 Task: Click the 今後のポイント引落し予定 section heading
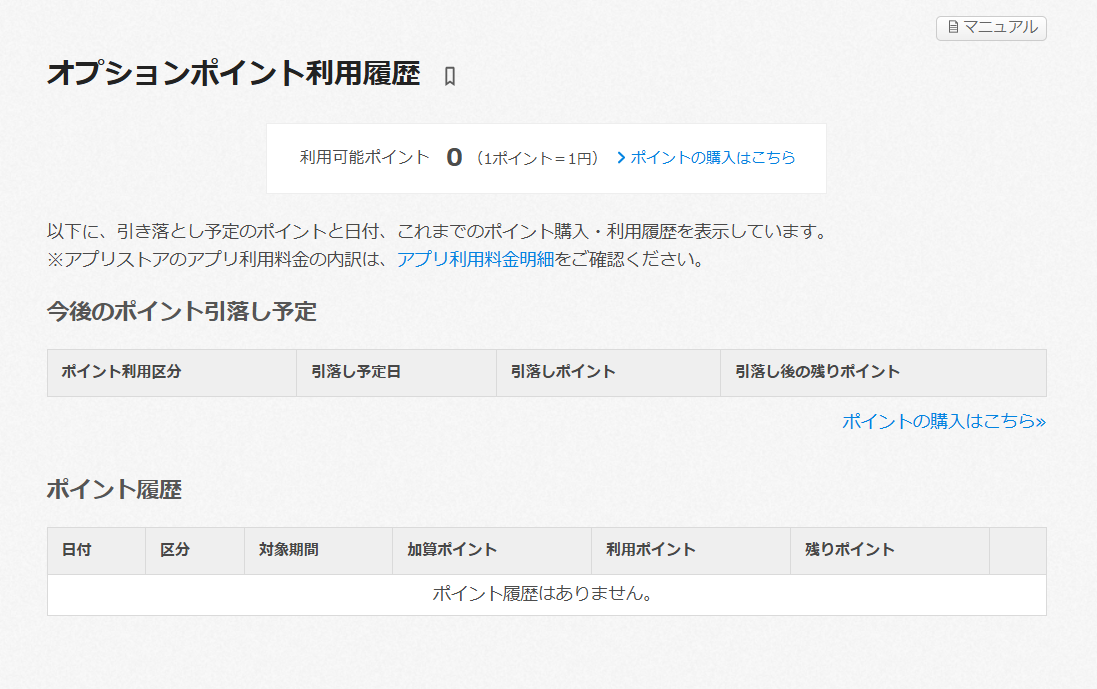[x=181, y=311]
